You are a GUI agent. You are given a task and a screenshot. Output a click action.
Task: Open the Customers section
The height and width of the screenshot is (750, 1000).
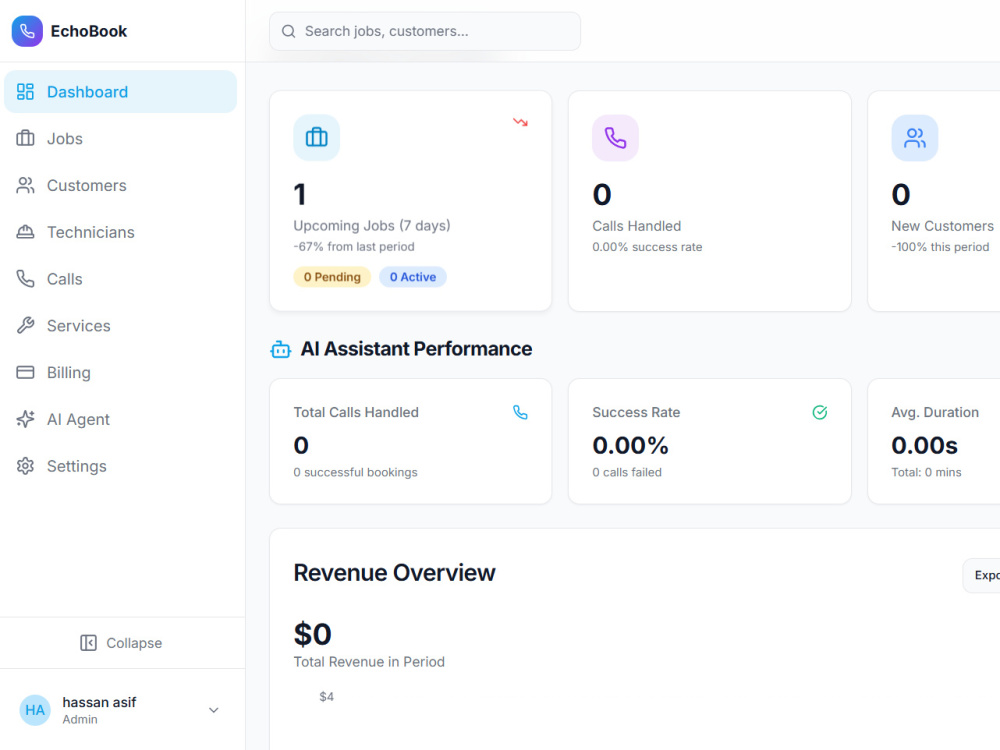coord(121,186)
